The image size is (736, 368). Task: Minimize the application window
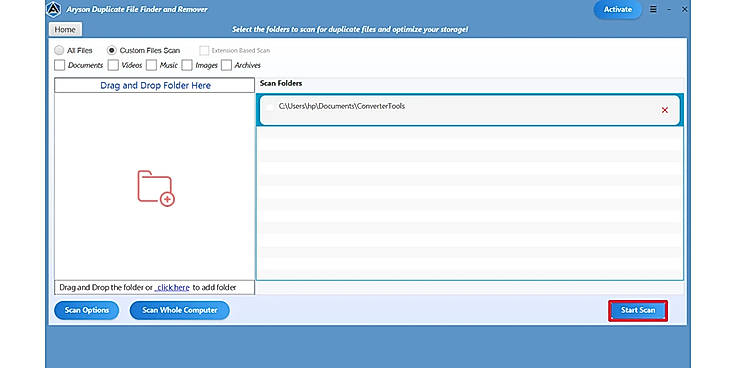point(669,9)
